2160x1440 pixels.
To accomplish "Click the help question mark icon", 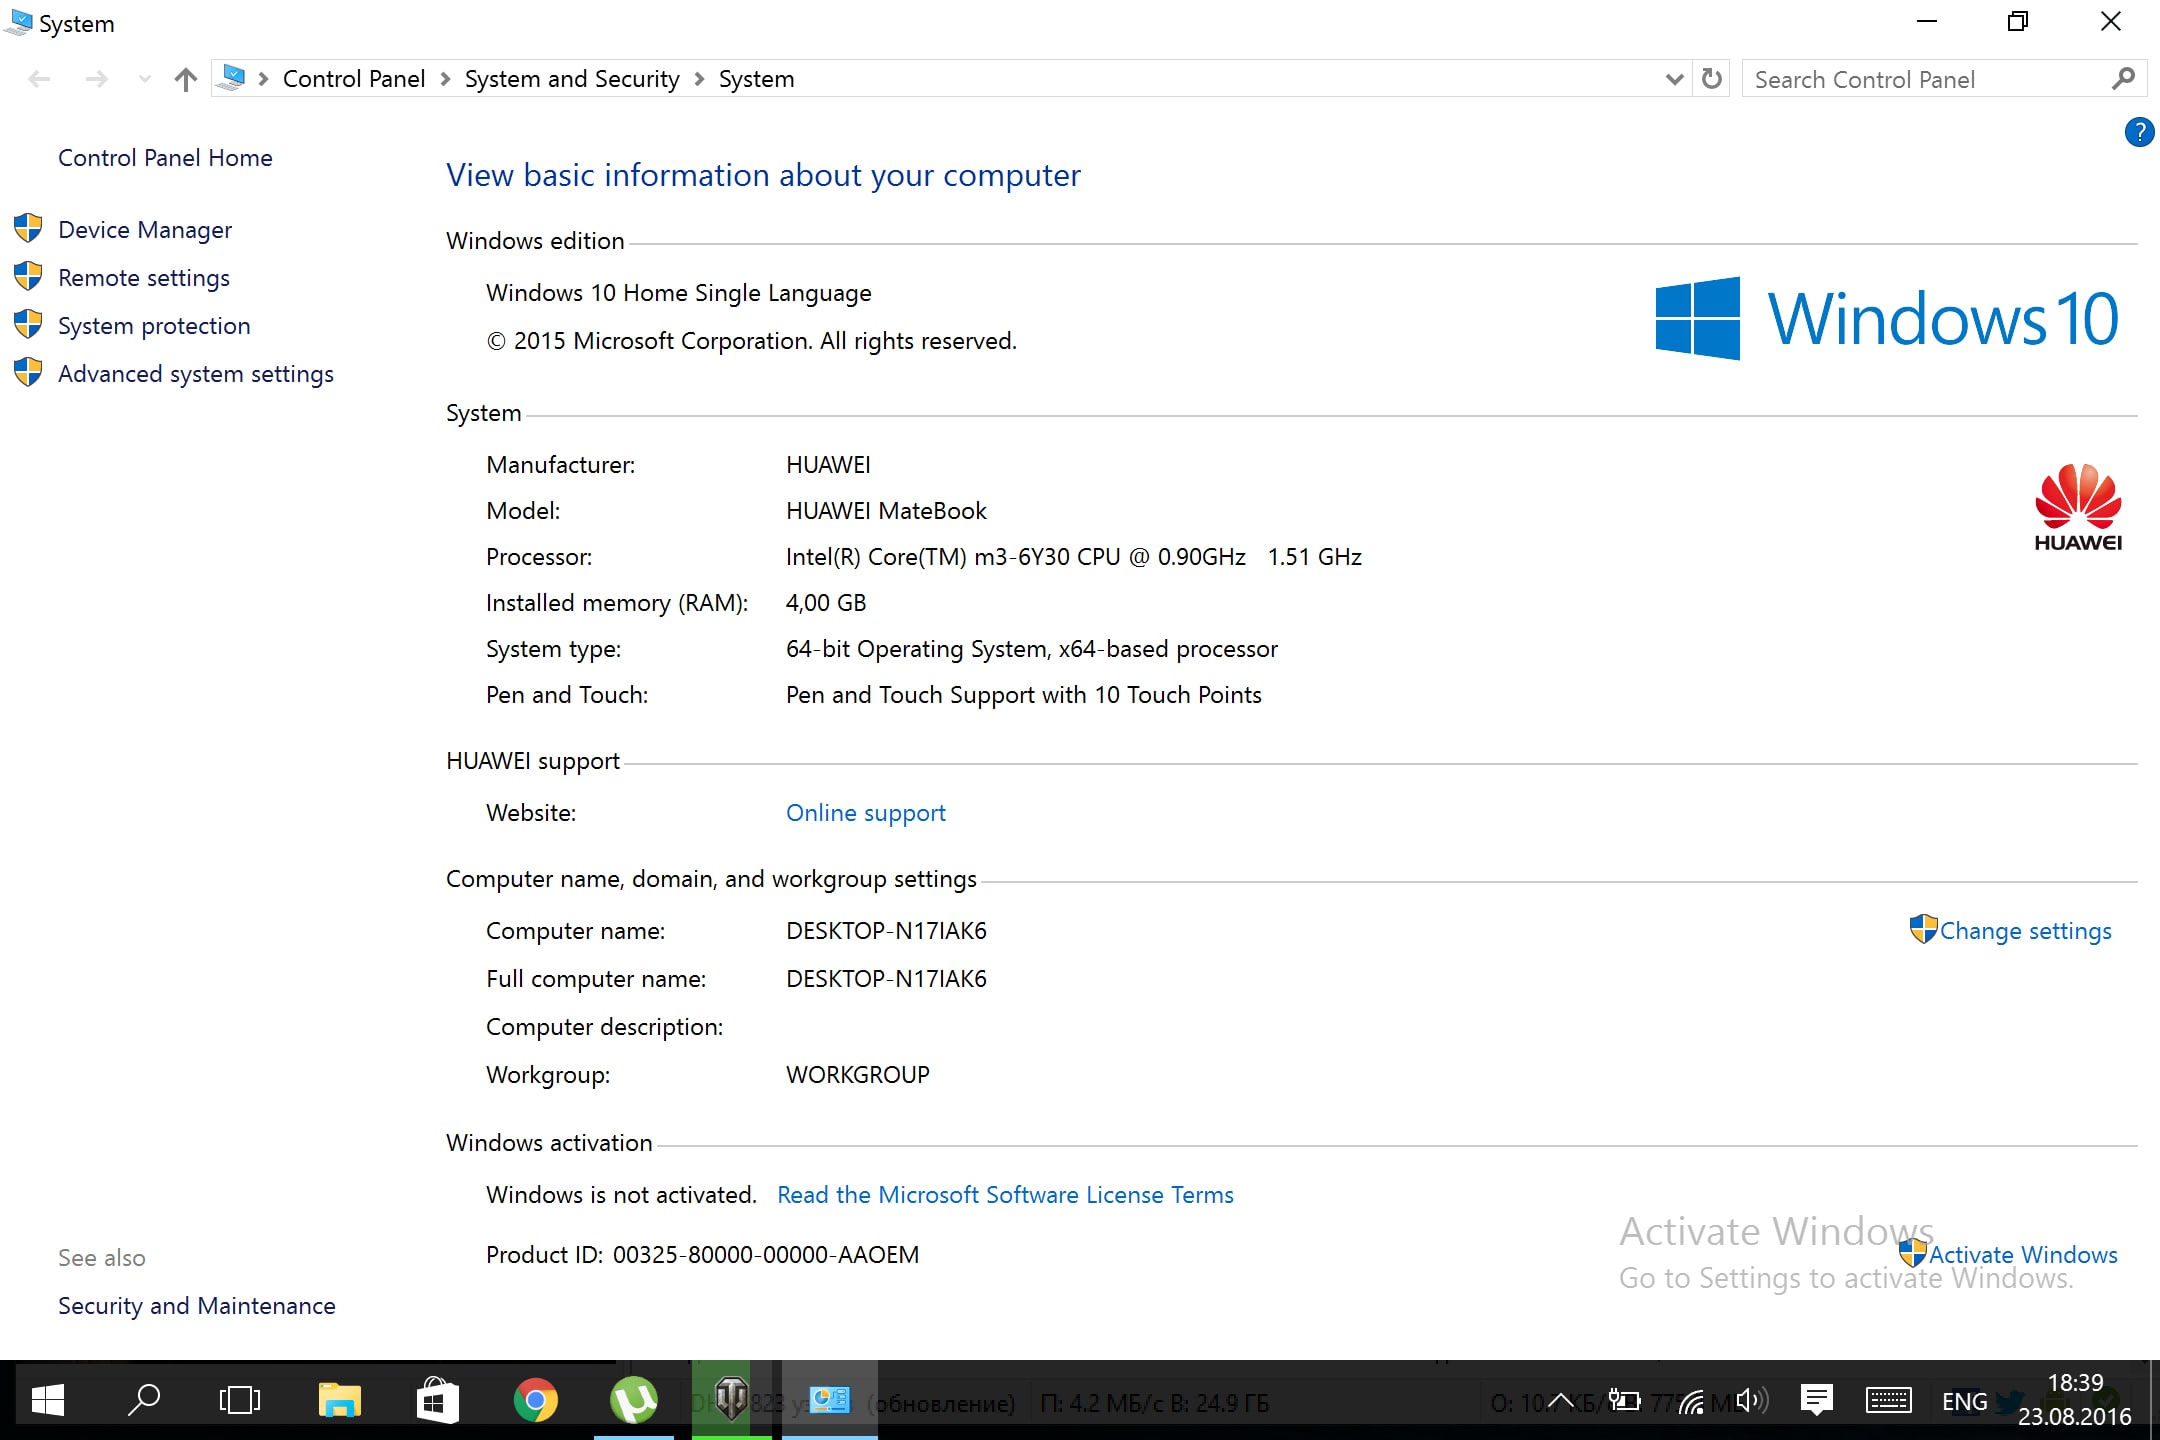I will point(2139,132).
